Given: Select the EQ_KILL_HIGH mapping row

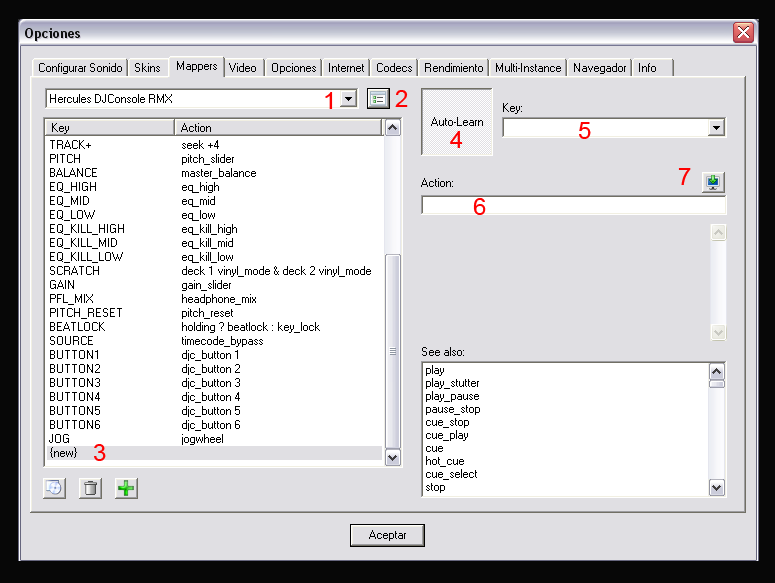Looking at the screenshot, I should coord(214,229).
